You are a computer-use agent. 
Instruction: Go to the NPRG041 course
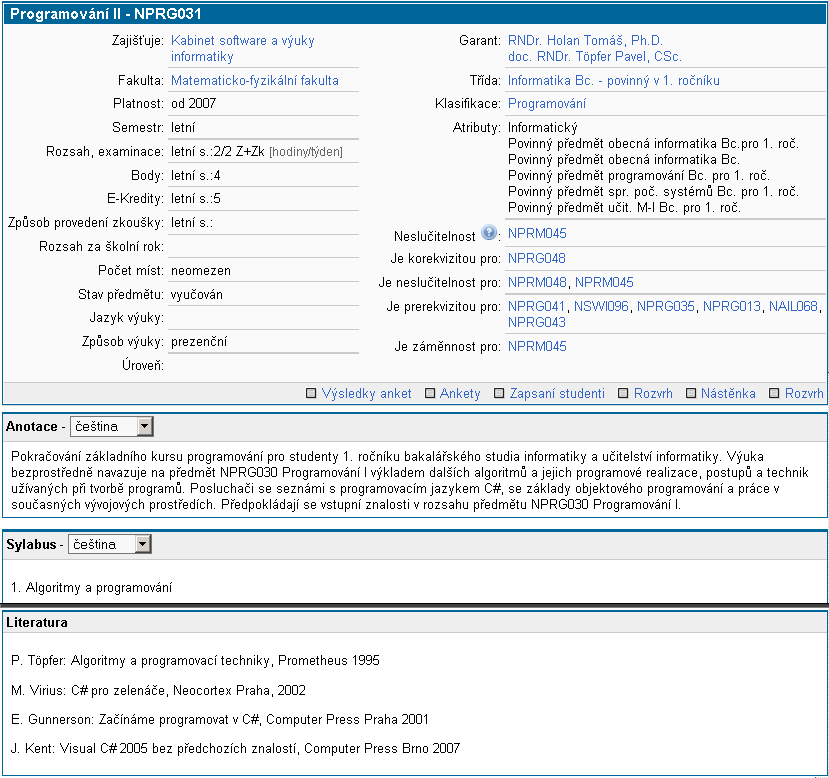[x=537, y=306]
